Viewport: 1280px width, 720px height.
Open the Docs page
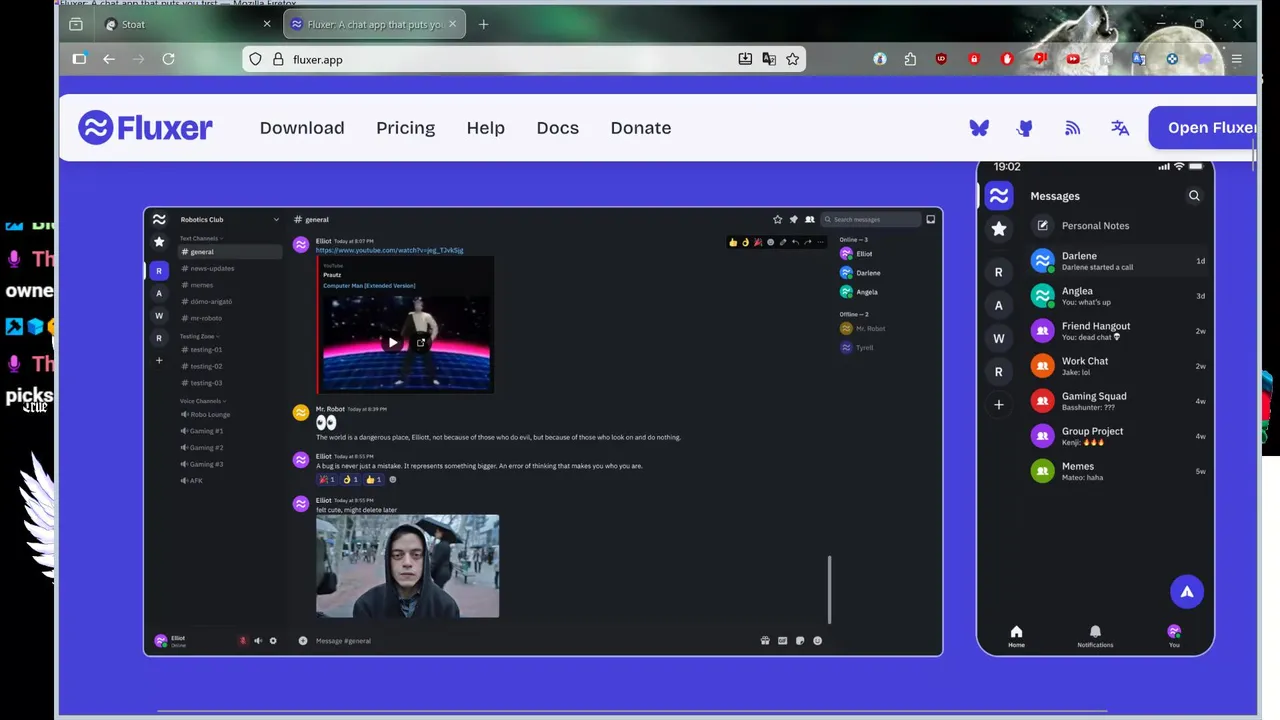557,128
